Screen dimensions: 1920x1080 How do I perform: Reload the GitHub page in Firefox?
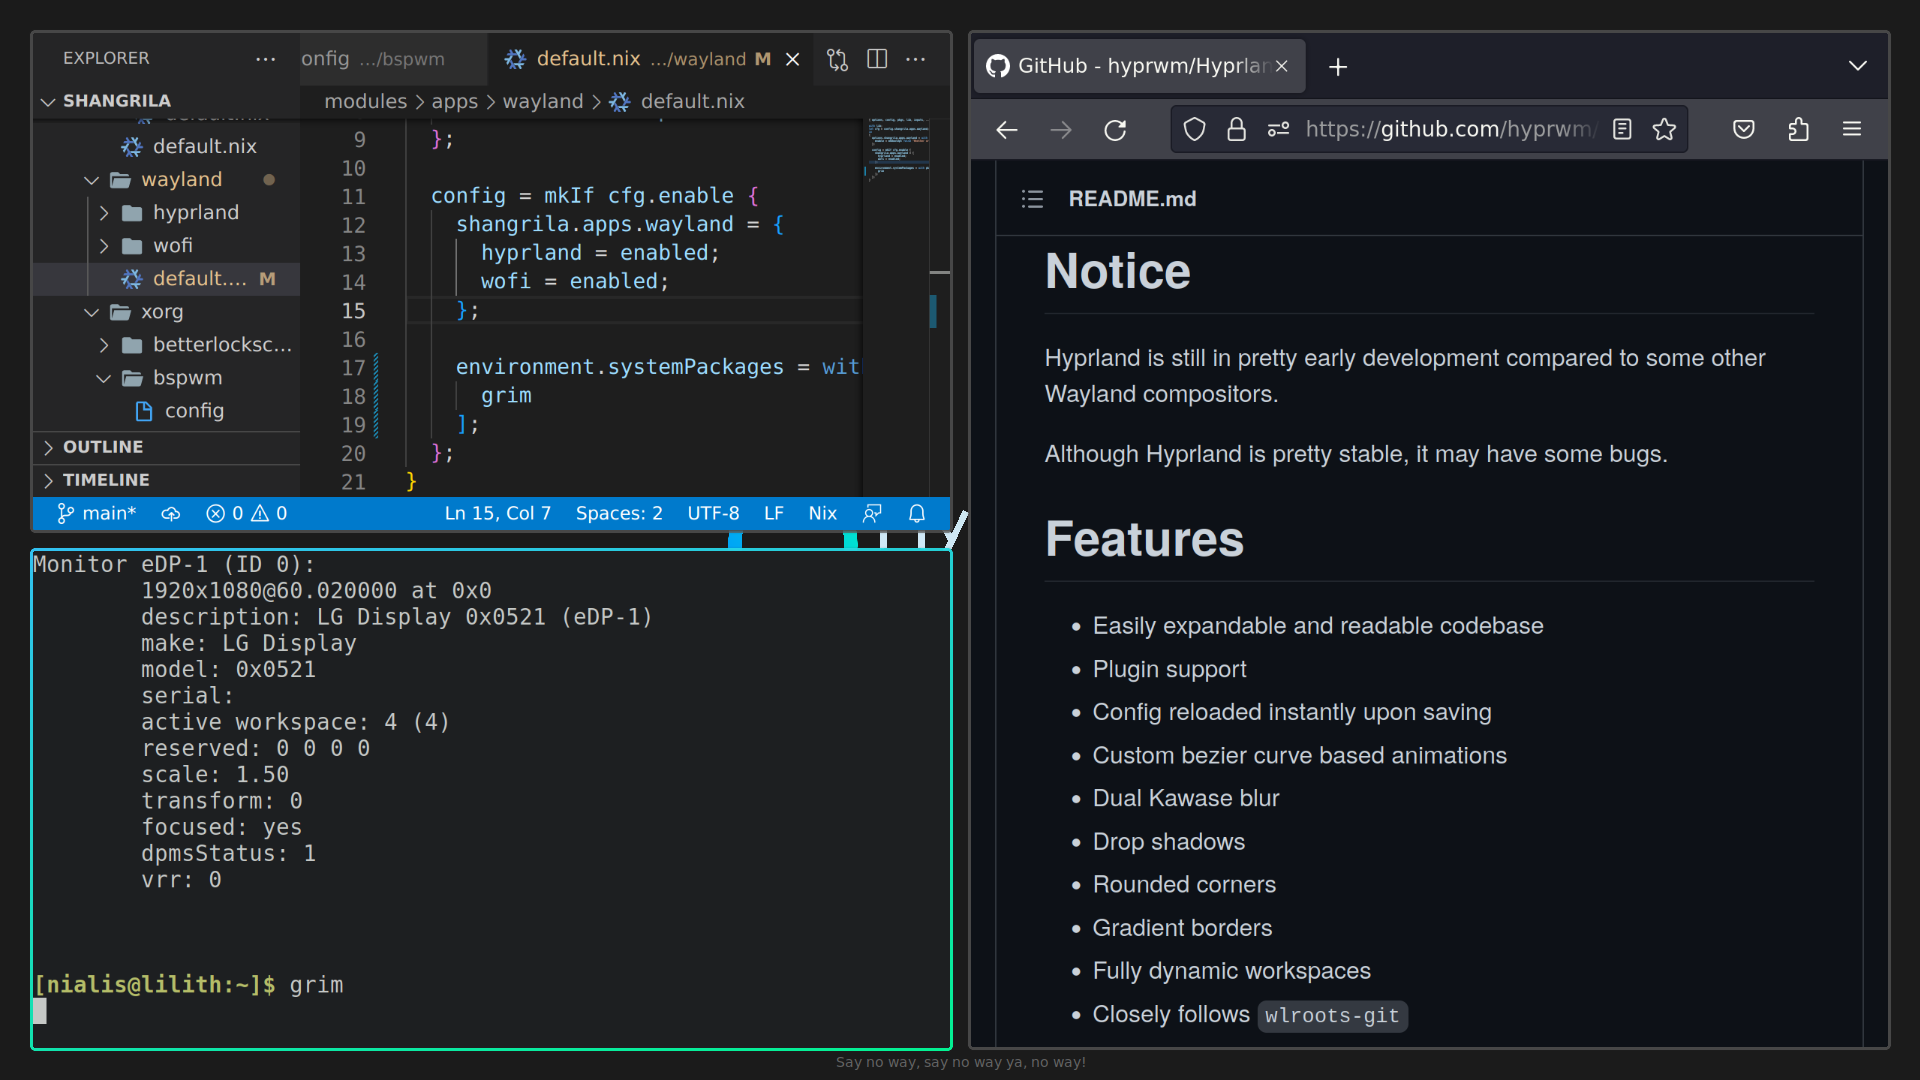tap(1115, 129)
